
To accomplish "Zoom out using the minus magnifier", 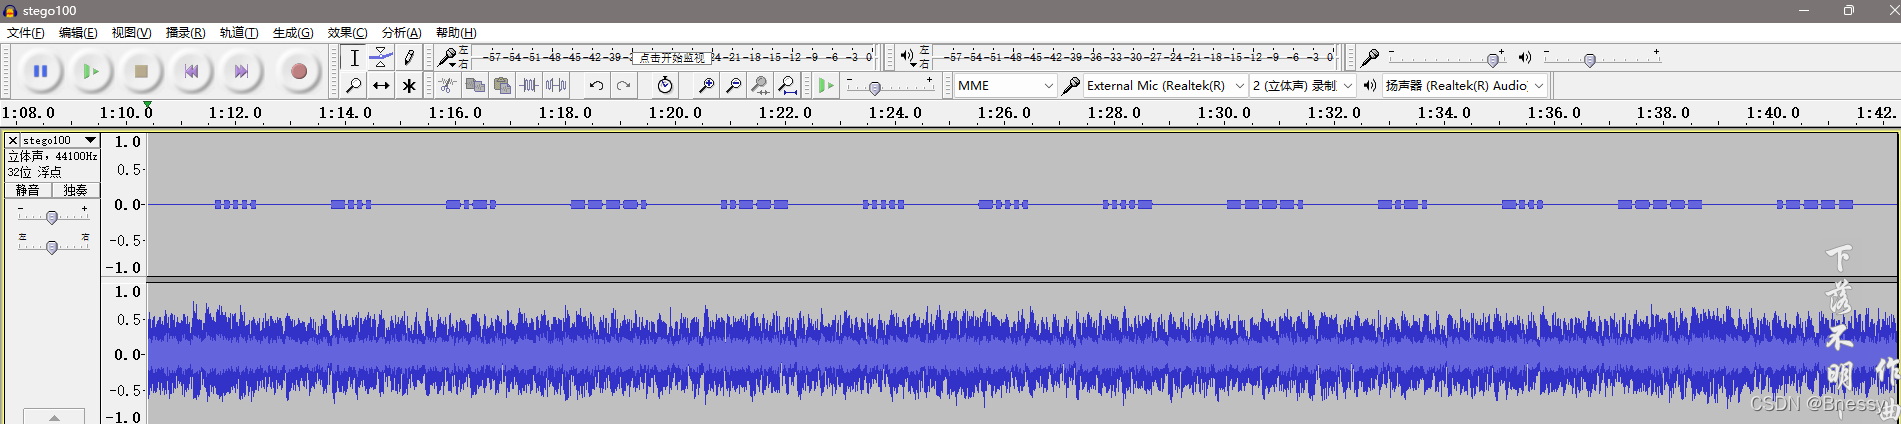I will 733,86.
